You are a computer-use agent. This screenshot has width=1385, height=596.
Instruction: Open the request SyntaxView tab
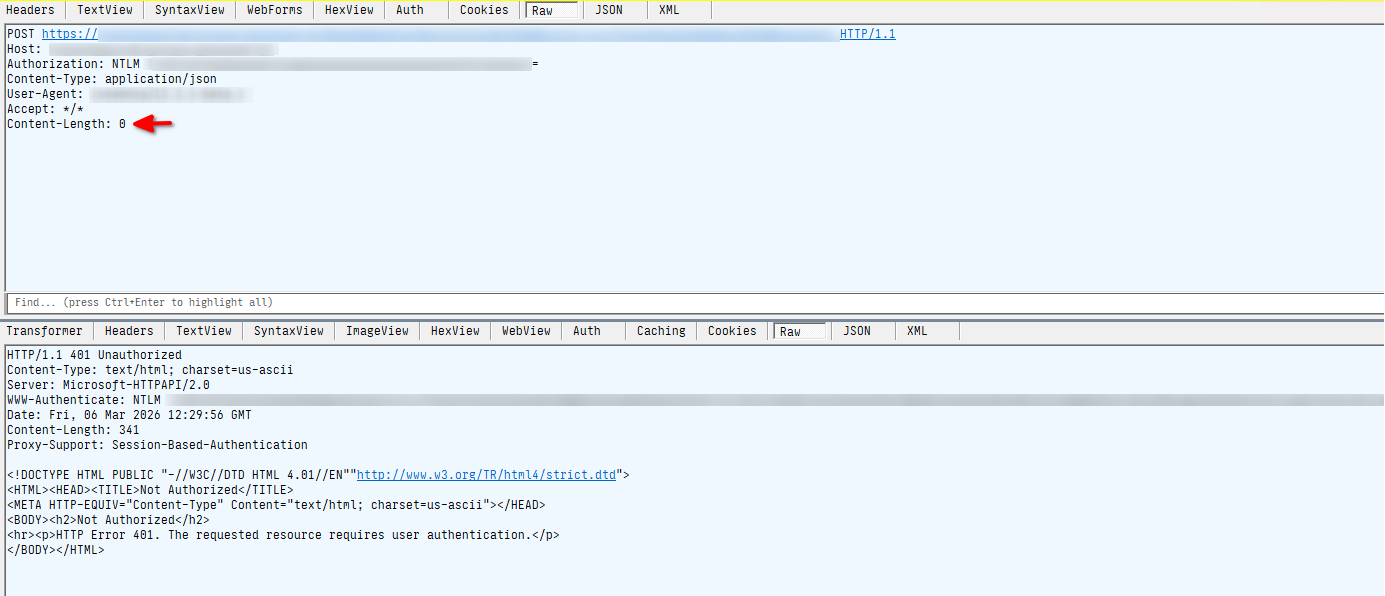point(189,10)
